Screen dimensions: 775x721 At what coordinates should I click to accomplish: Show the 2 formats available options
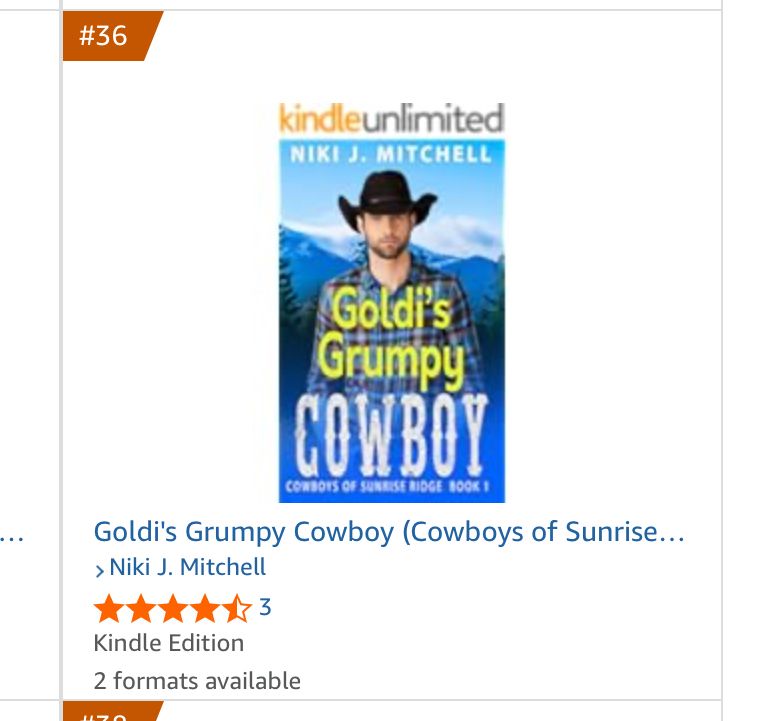point(196,681)
